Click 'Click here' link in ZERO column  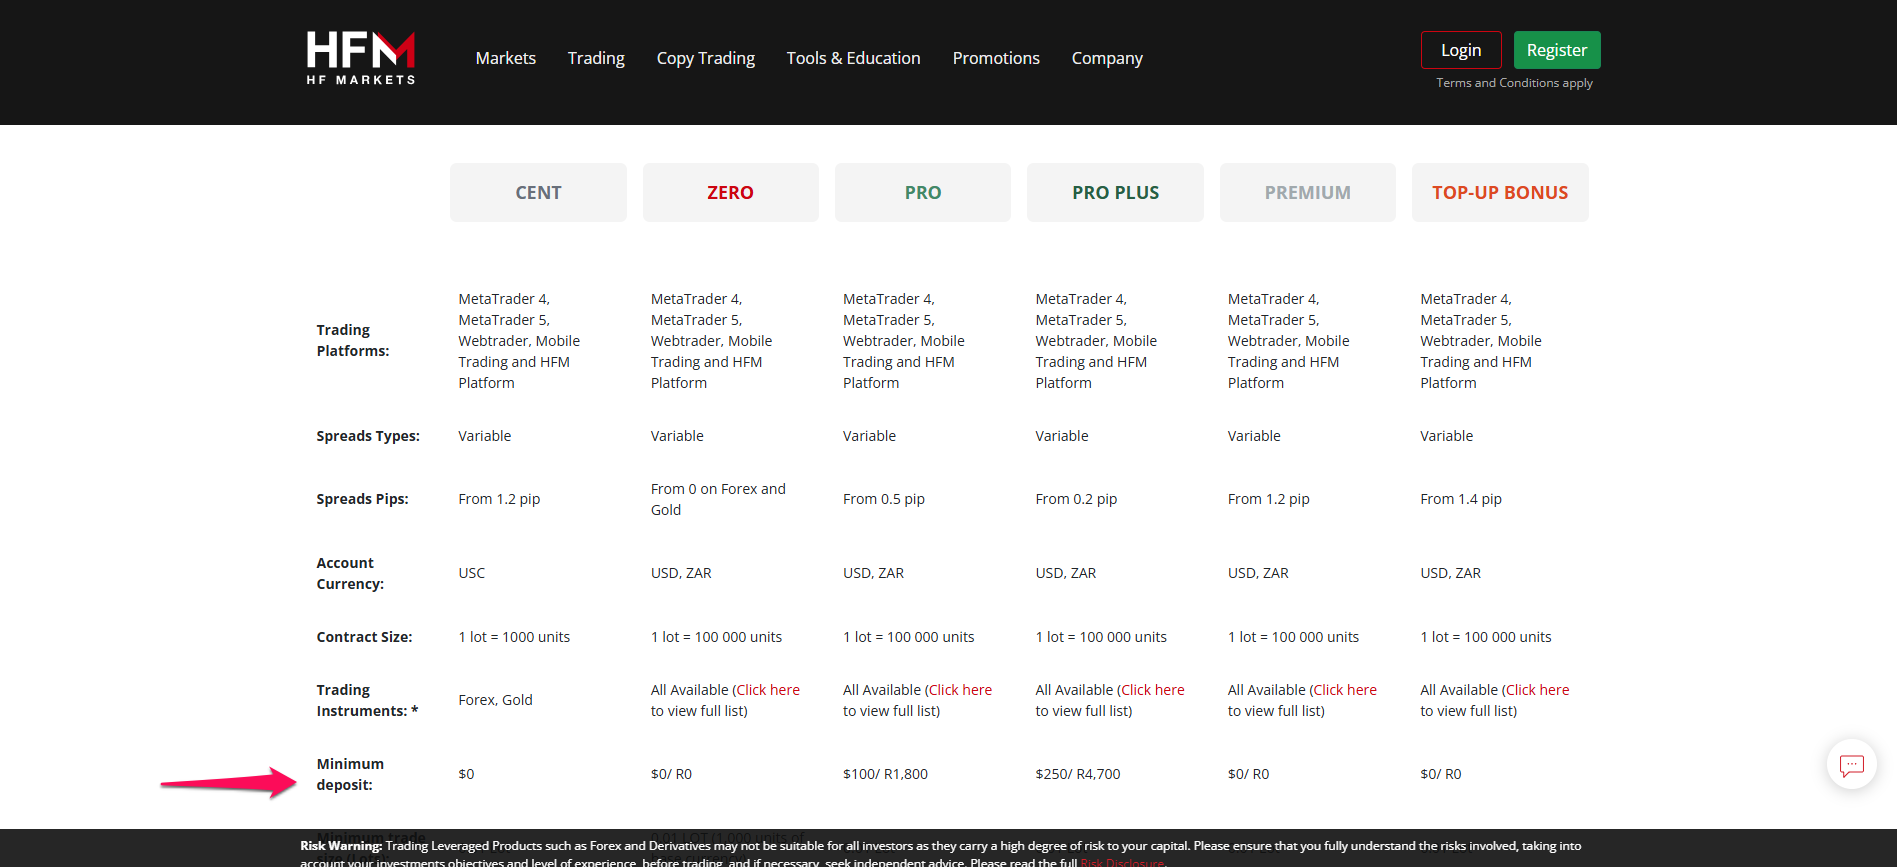[x=768, y=690]
